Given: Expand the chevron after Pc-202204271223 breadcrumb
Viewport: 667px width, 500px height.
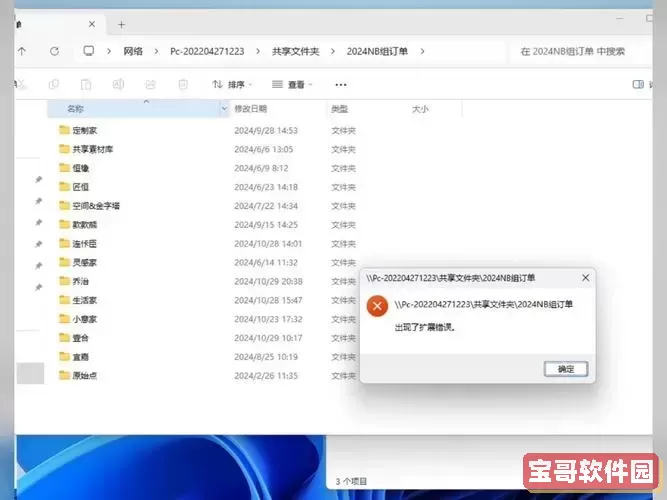Looking at the screenshot, I should point(258,51).
